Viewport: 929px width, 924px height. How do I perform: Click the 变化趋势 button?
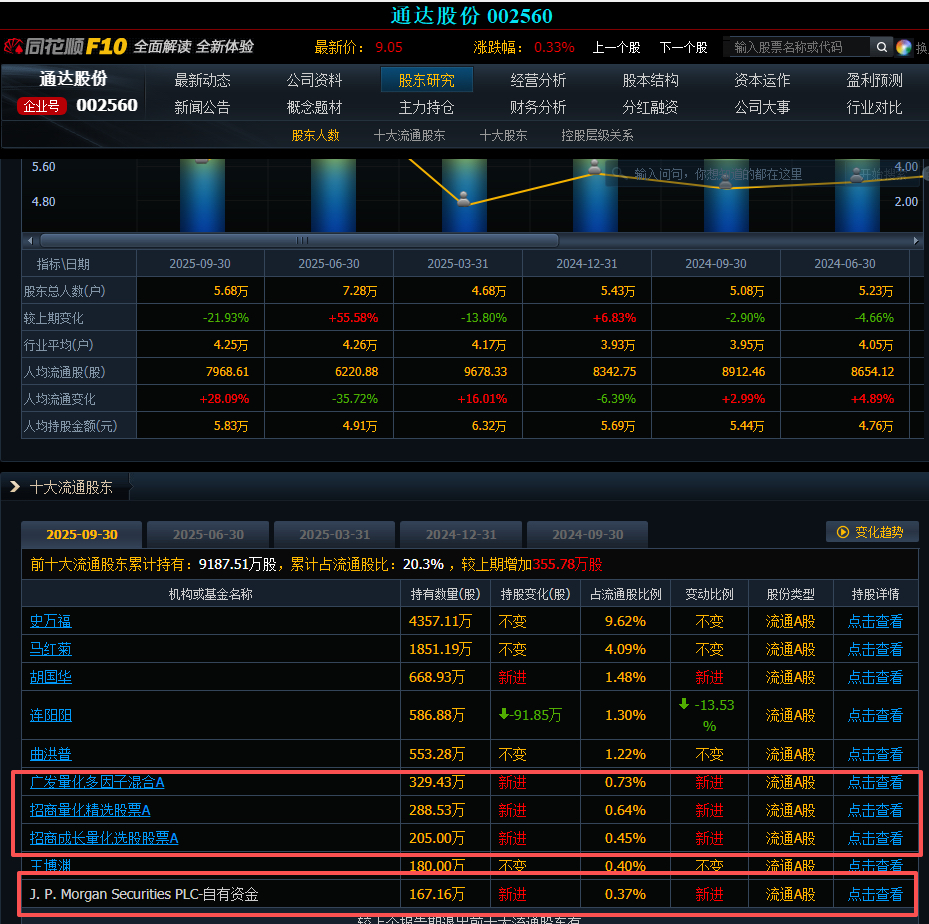coord(872,532)
